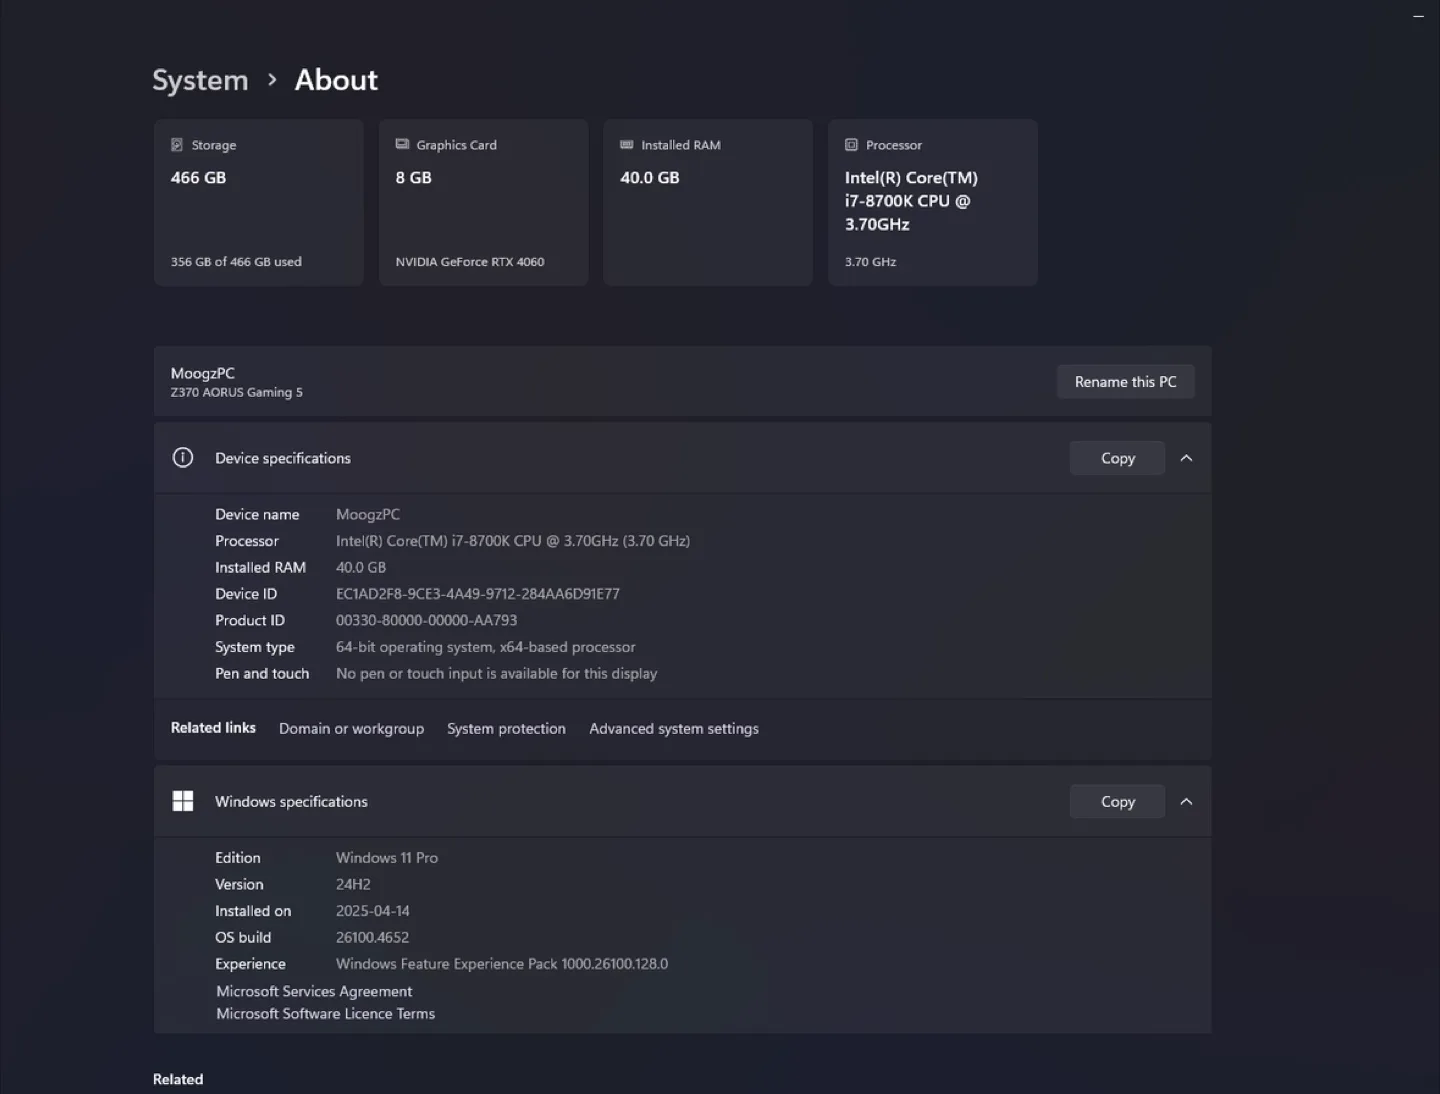The image size is (1440, 1094).
Task: Open Domain or workgroup settings
Action: click(x=351, y=728)
